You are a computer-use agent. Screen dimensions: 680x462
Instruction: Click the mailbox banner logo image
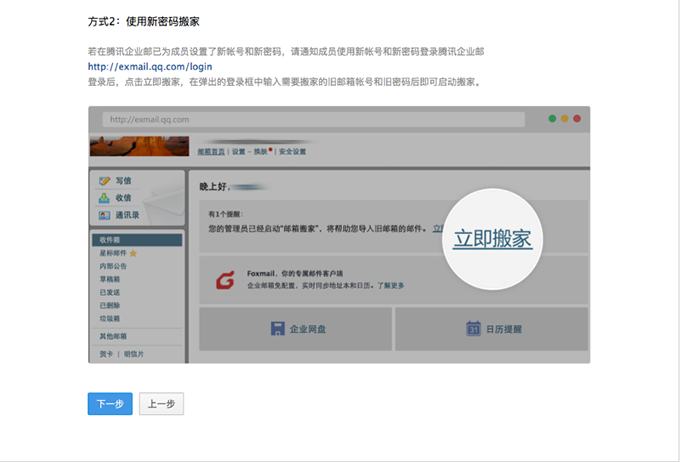137,147
